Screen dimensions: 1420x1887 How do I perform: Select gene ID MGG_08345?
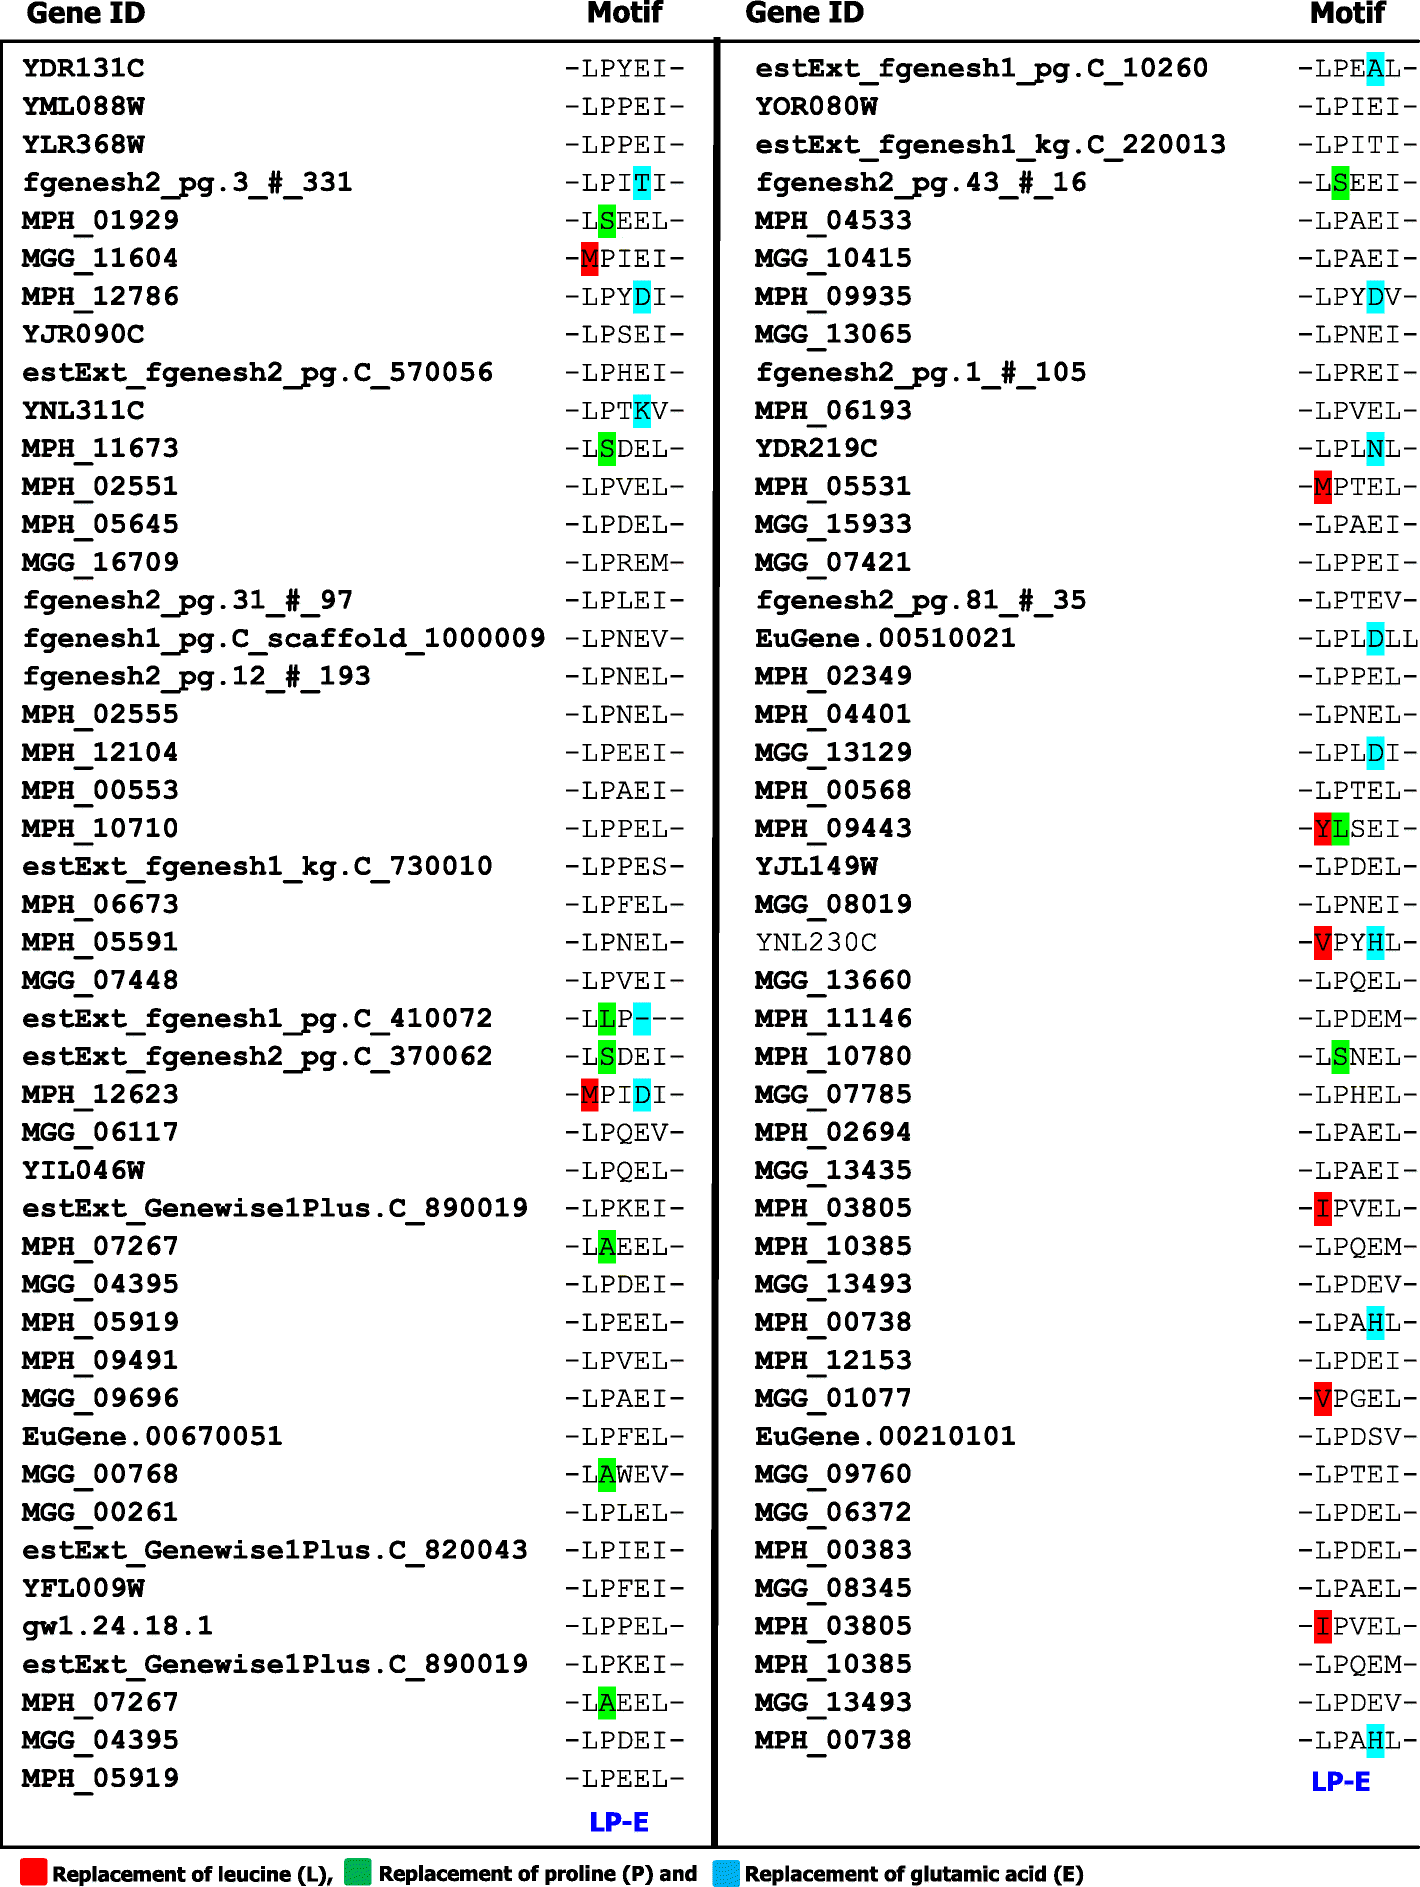[834, 1588]
